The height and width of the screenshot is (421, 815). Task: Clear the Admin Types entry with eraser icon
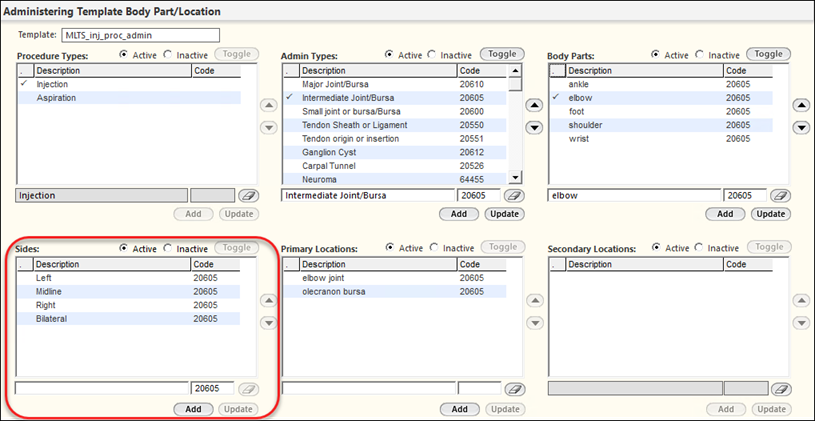click(x=514, y=196)
